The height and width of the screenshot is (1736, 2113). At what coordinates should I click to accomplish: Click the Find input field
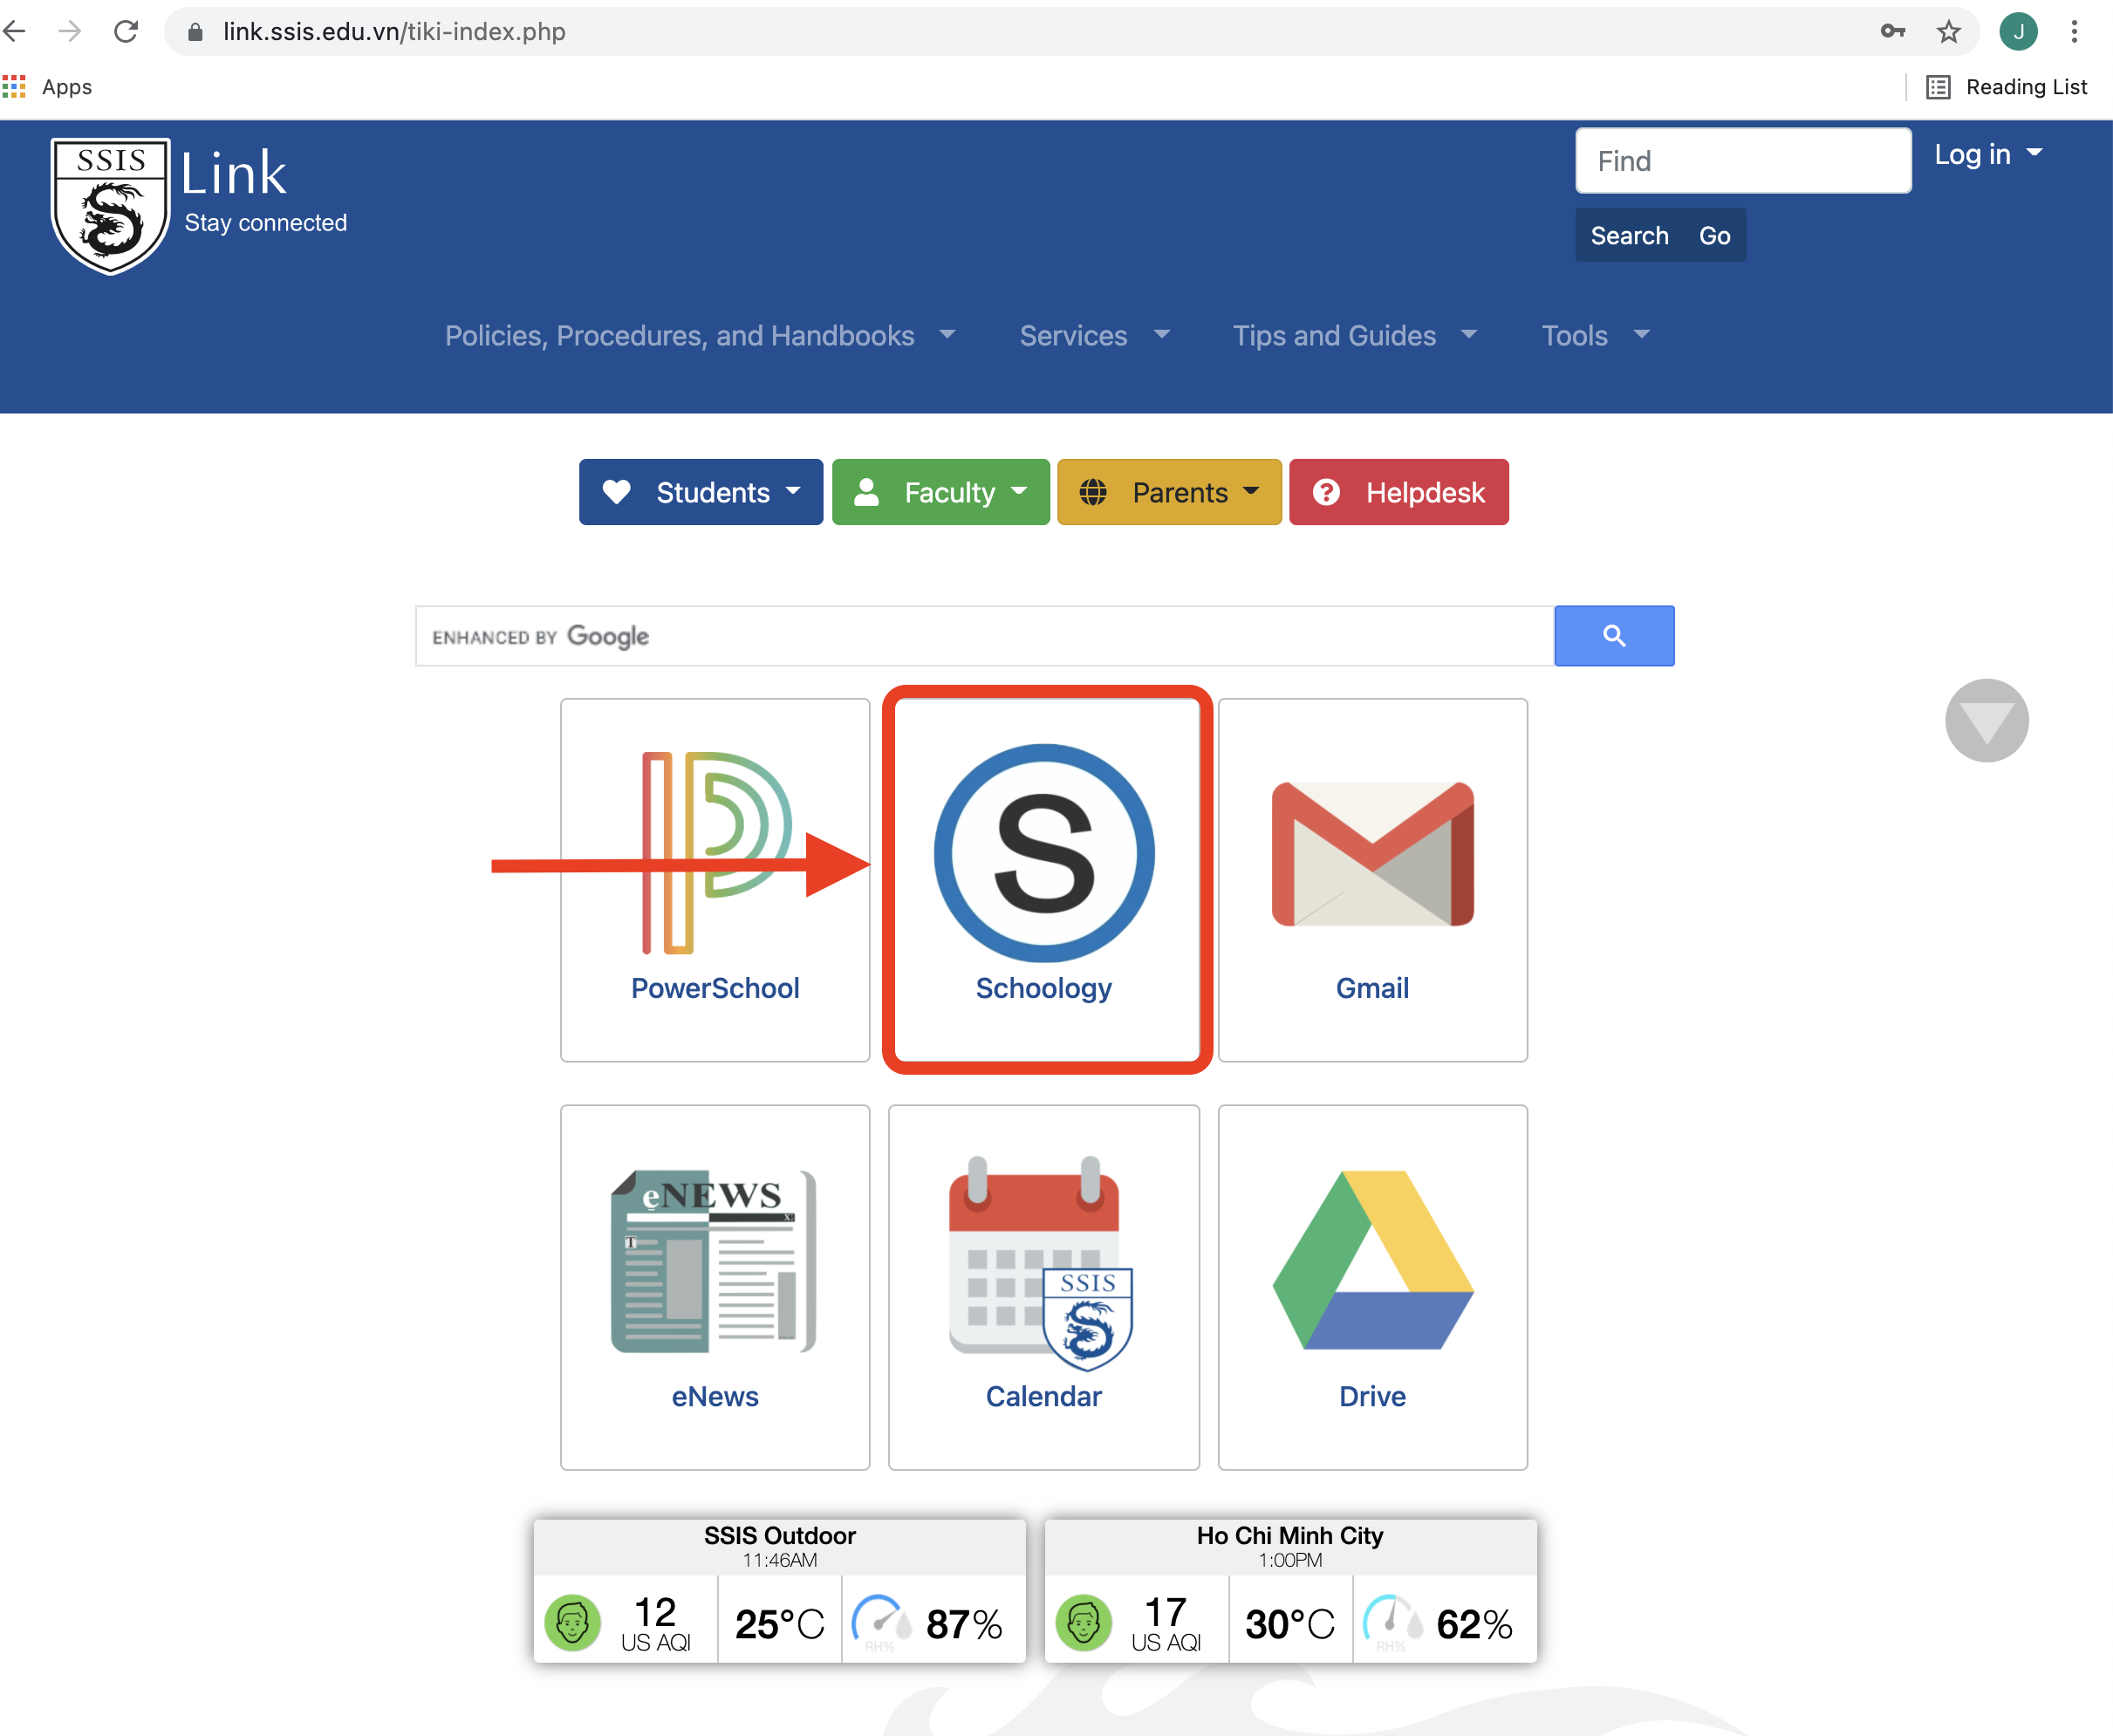1742,161
